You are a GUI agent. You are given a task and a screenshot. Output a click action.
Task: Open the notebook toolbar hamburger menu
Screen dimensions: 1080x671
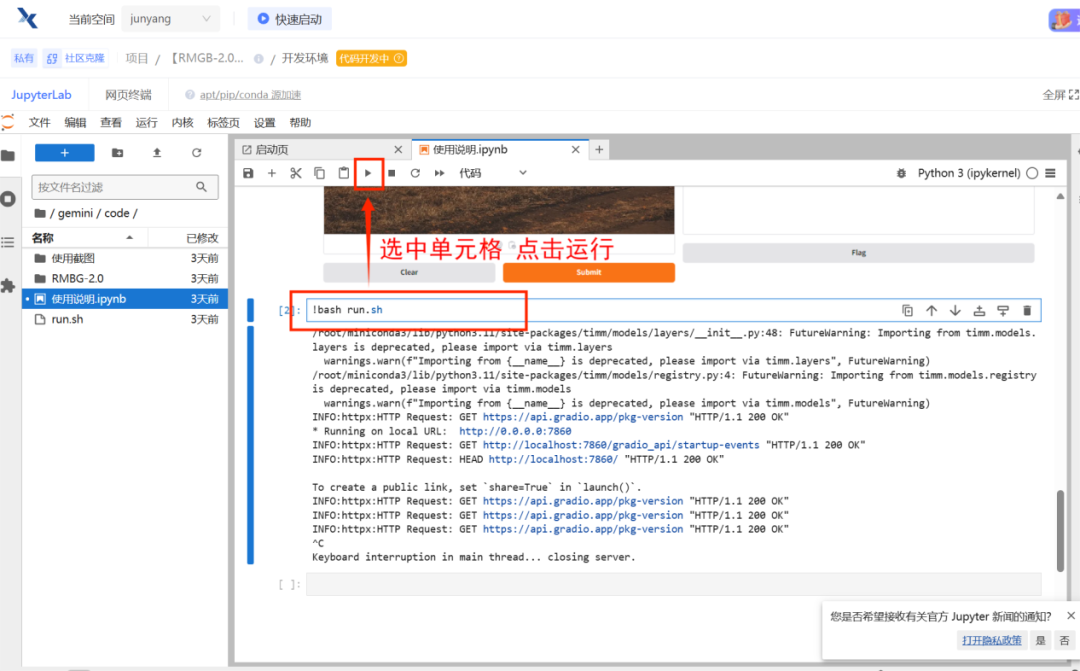[1050, 173]
